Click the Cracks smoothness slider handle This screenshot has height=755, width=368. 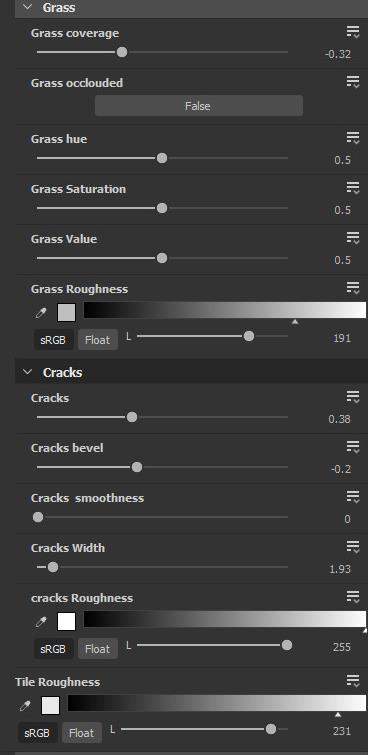point(38,518)
